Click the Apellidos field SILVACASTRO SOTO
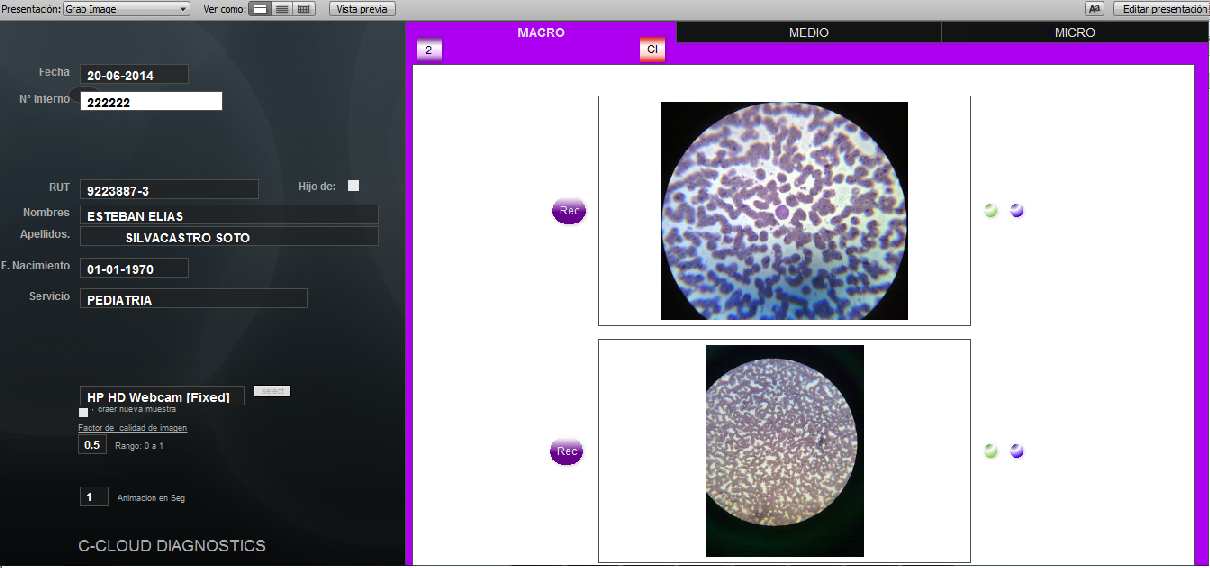This screenshot has width=1210, height=568. click(229, 237)
